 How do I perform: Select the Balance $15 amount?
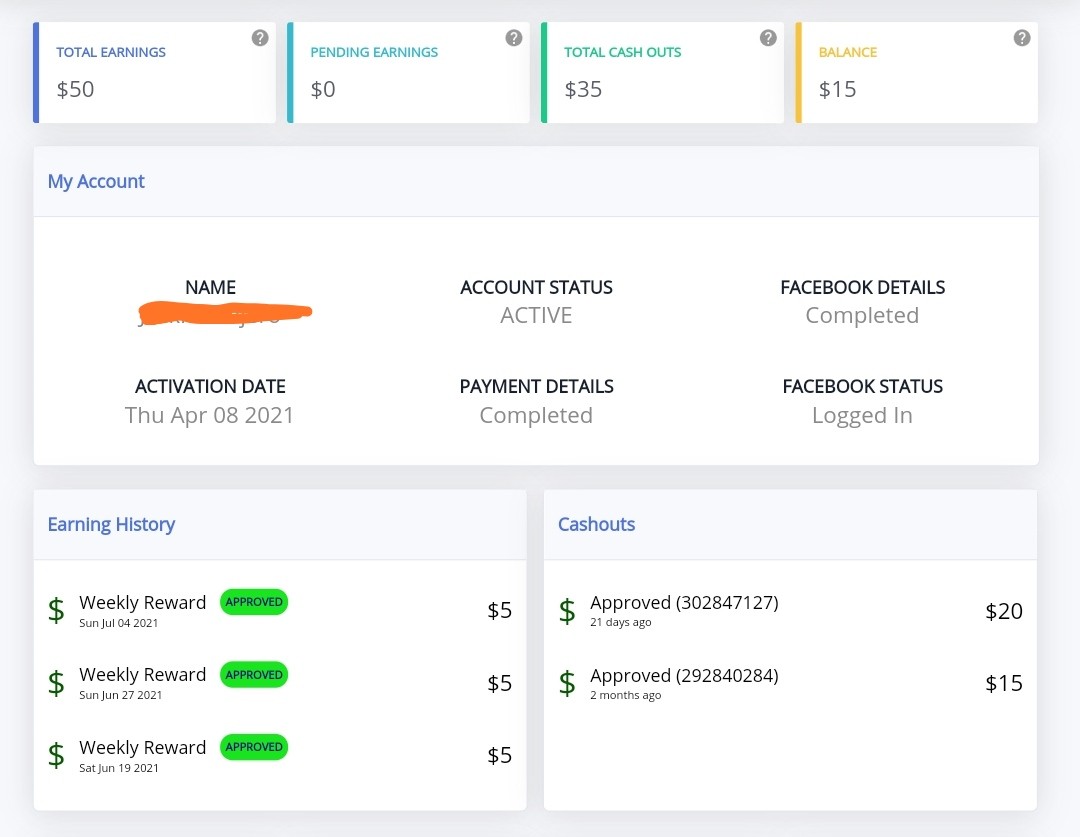click(x=838, y=89)
